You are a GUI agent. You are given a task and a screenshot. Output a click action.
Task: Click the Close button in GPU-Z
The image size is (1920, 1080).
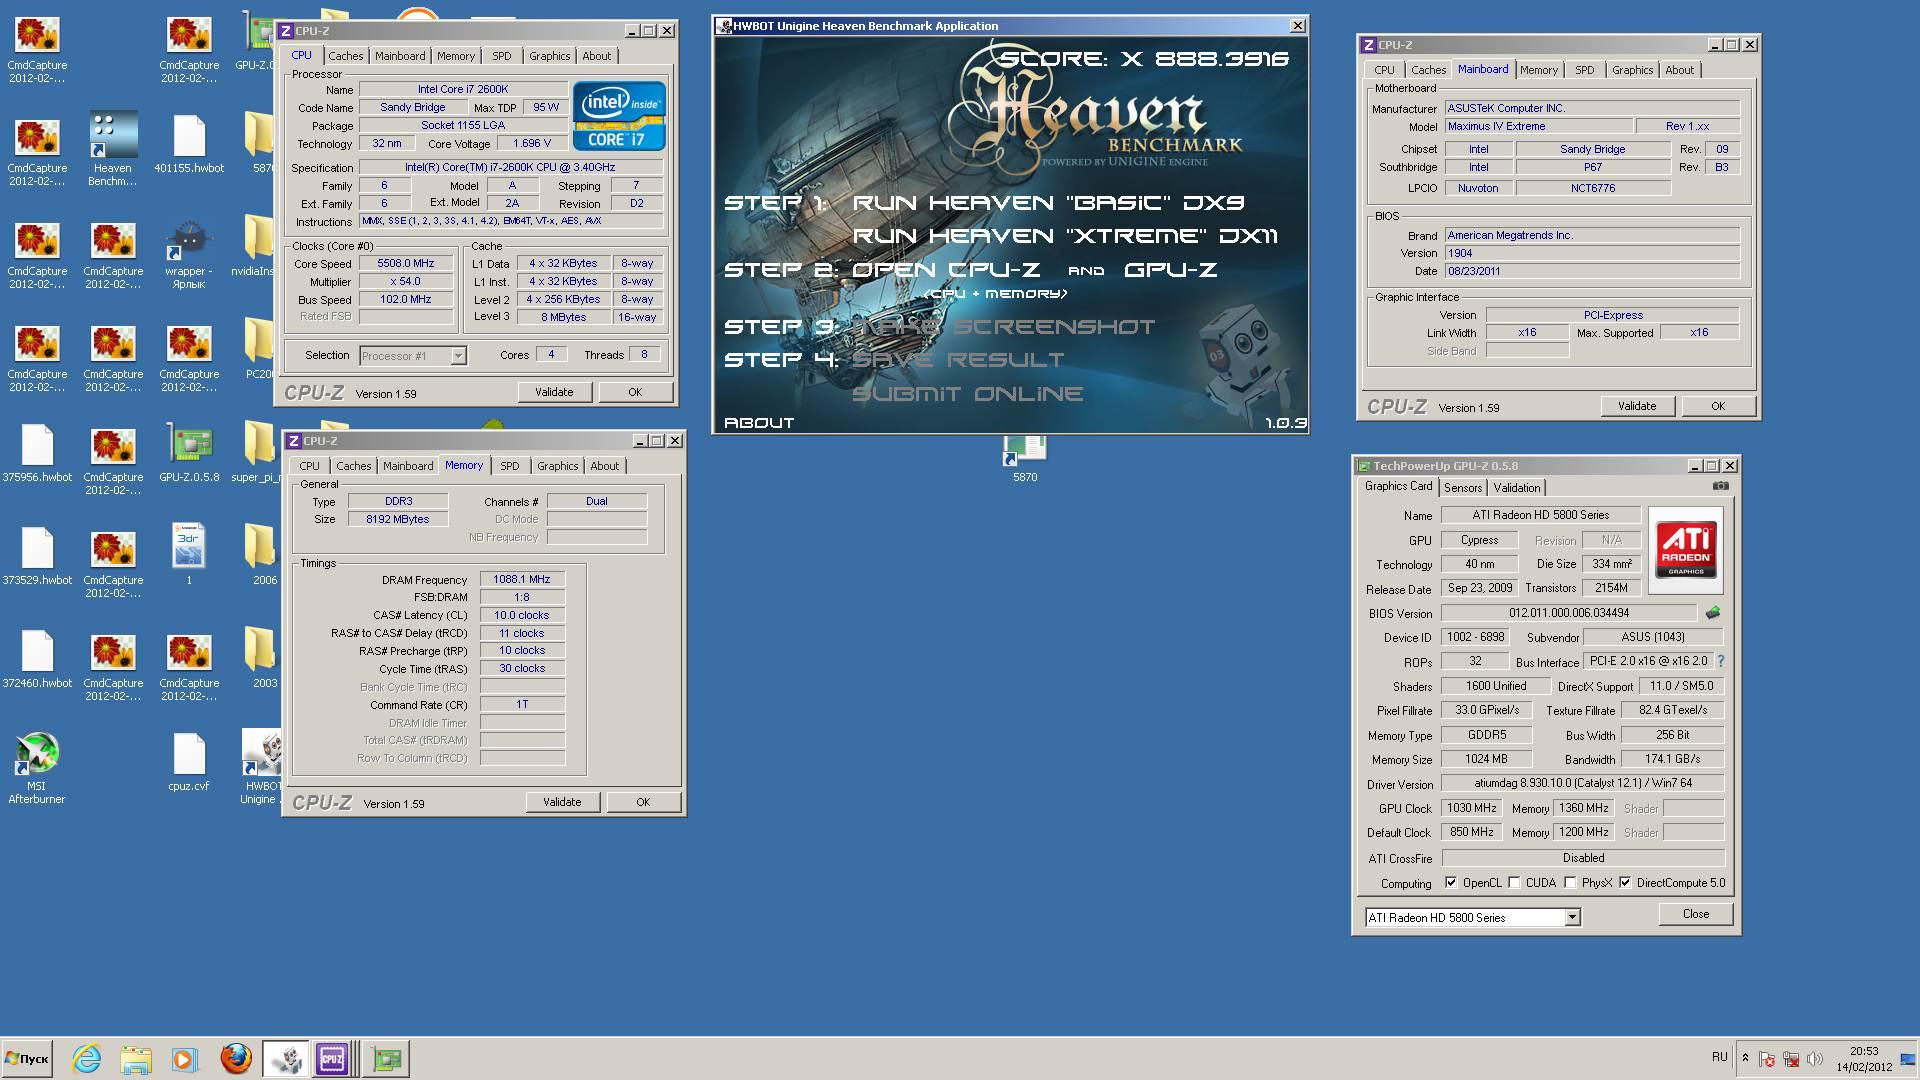(x=1696, y=914)
